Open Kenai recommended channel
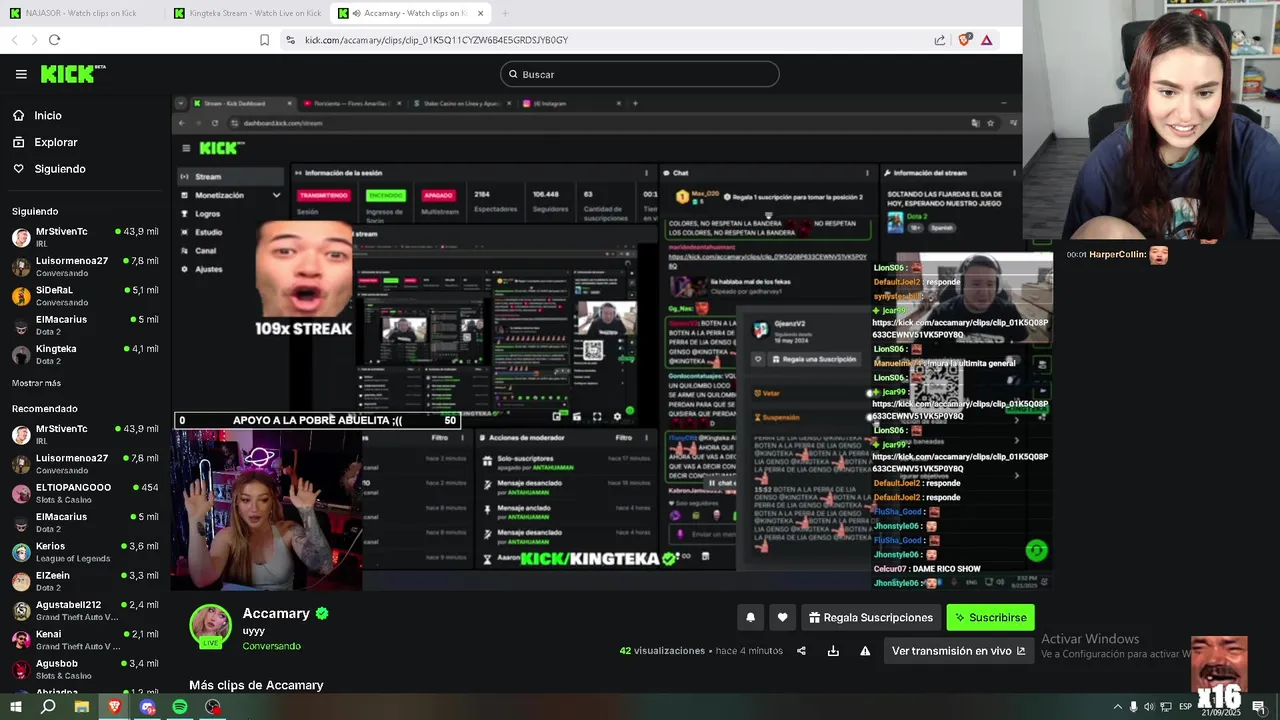The image size is (1280, 720). click(85, 639)
